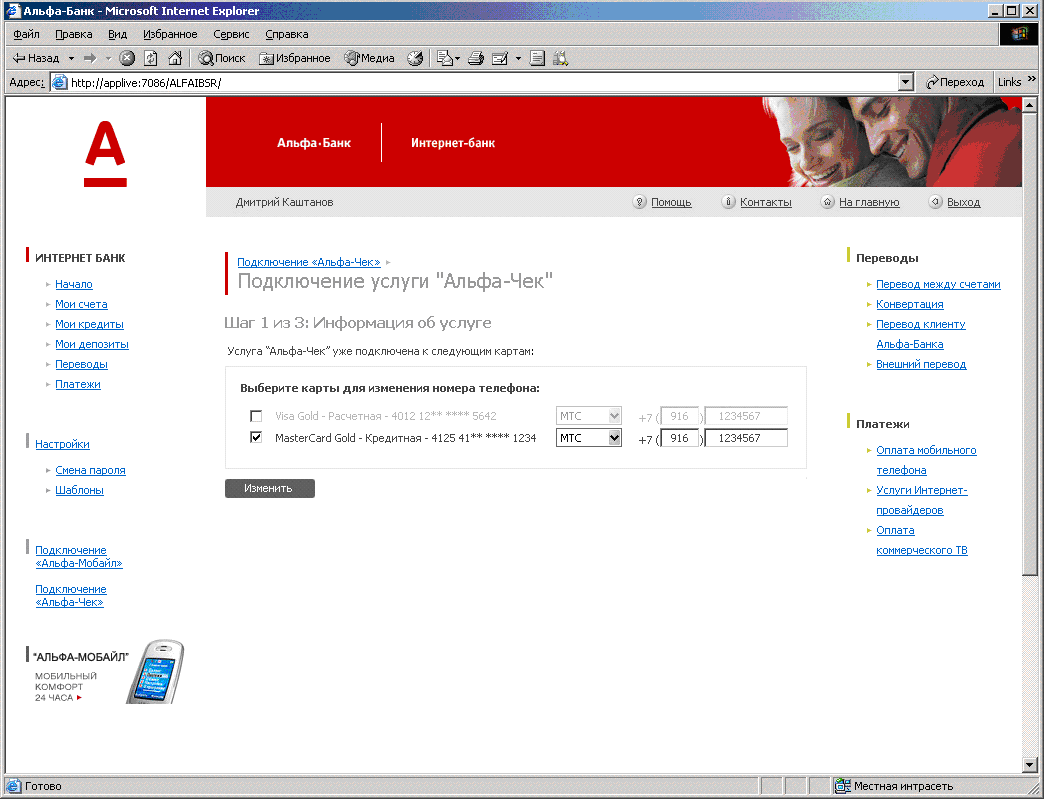
Task: Click MasterCard phone code field 916
Action: tap(679, 438)
